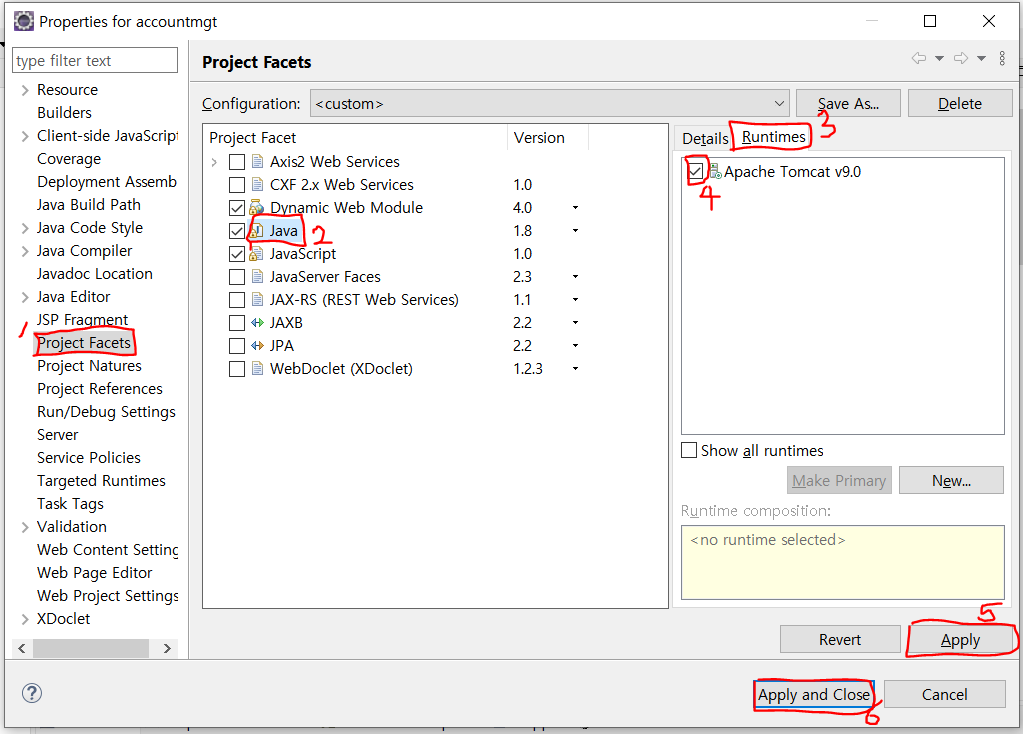Open Java version 1.8 dropdown
The height and width of the screenshot is (734, 1023).
tap(575, 230)
